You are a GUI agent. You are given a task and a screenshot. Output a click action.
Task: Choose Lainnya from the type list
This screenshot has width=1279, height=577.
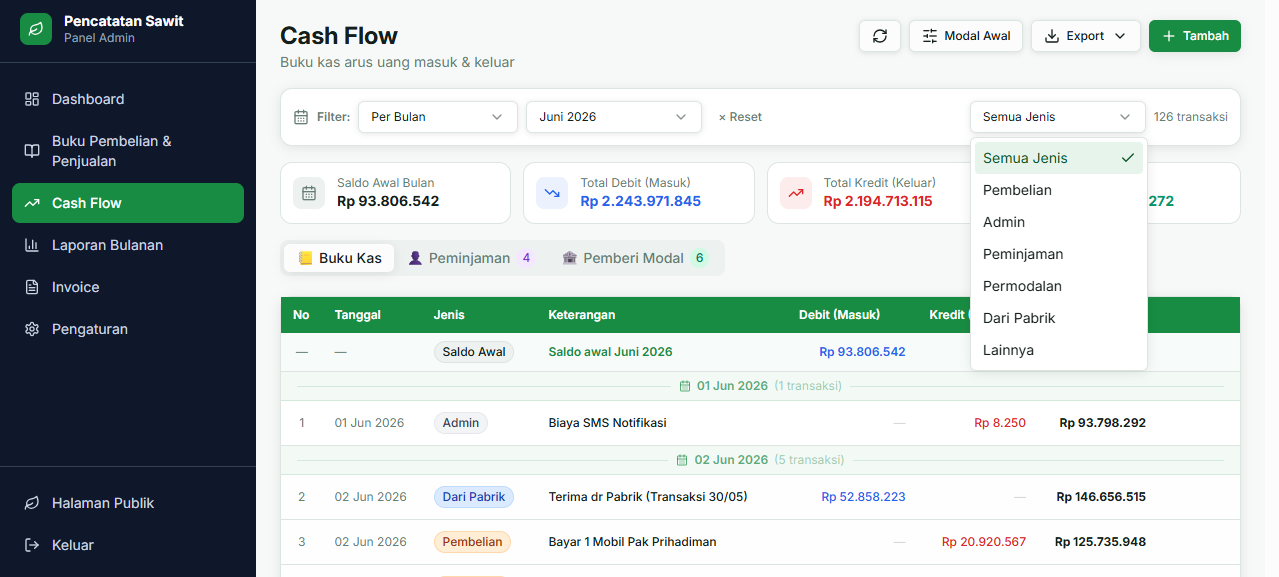pos(1059,350)
